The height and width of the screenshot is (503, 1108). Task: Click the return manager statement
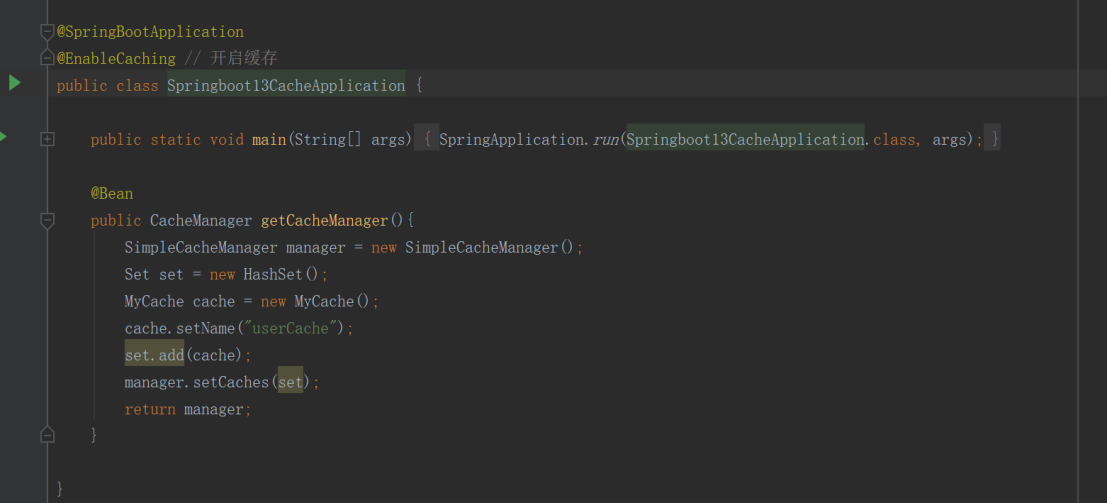tap(187, 409)
